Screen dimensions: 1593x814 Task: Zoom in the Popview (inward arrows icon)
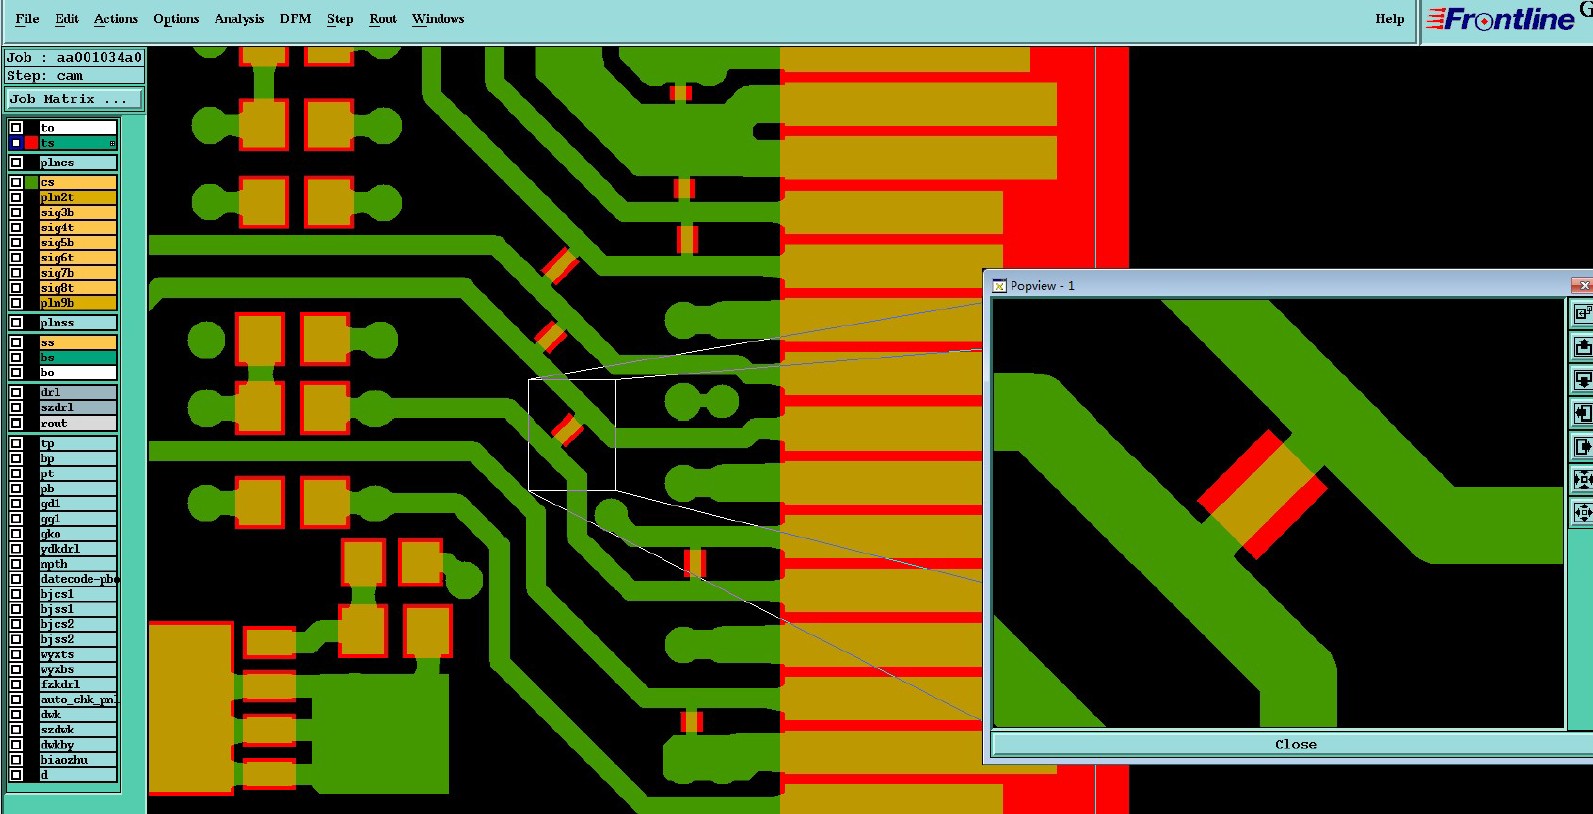click(1583, 480)
